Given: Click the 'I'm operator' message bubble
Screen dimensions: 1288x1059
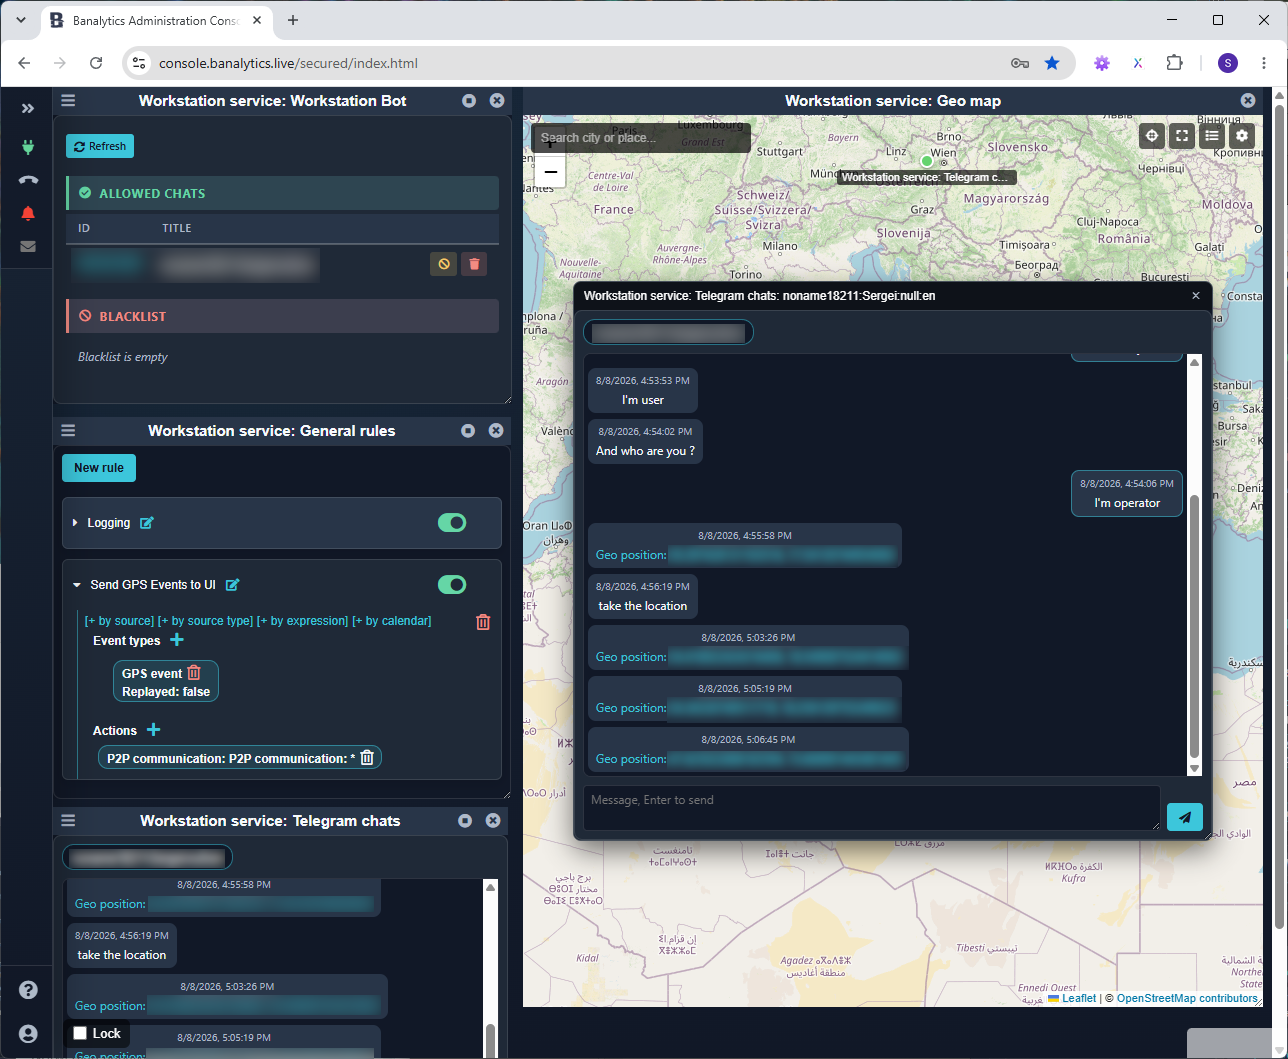Looking at the screenshot, I should (x=1127, y=494).
